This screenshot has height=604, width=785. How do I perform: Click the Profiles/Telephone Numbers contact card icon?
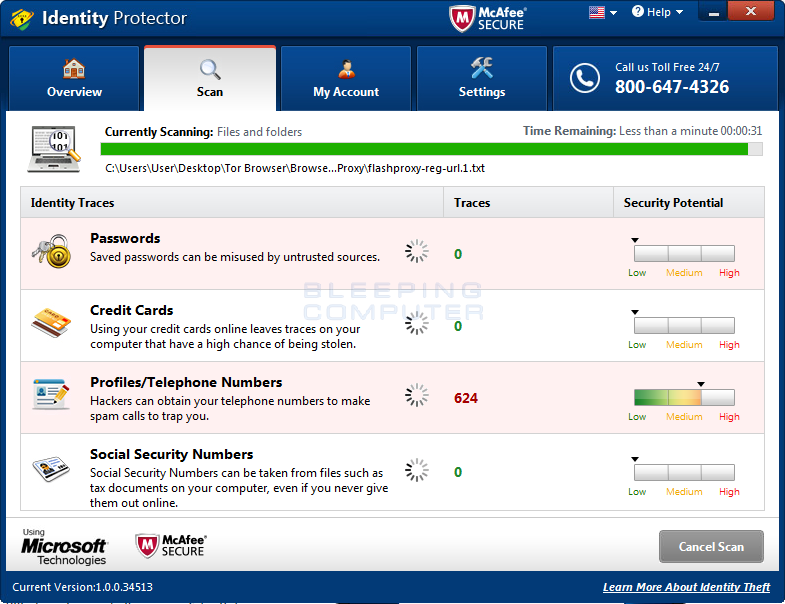tap(50, 394)
